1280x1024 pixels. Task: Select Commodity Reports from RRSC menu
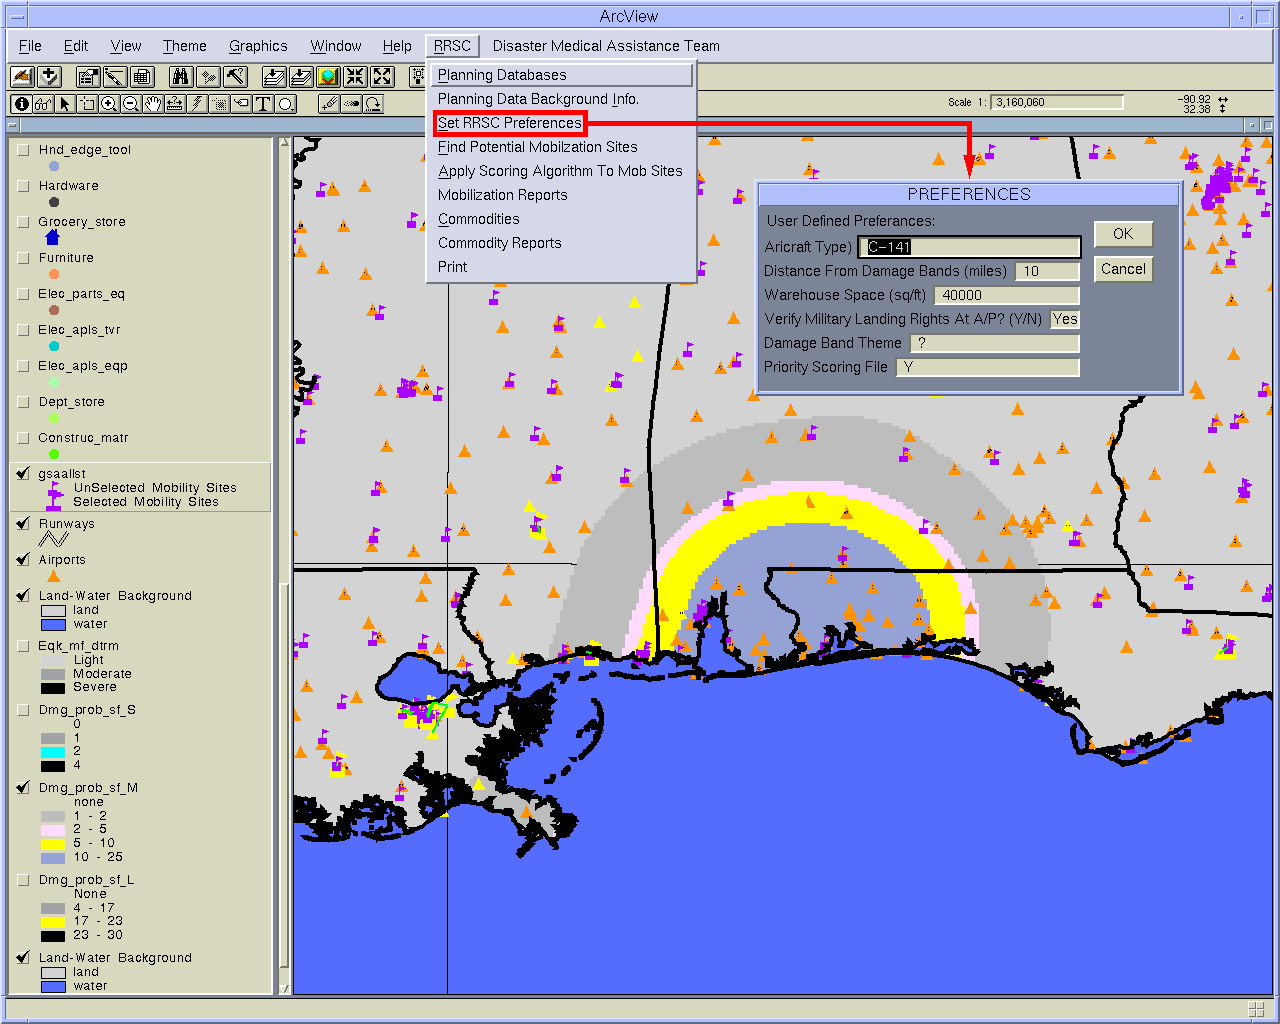(499, 243)
